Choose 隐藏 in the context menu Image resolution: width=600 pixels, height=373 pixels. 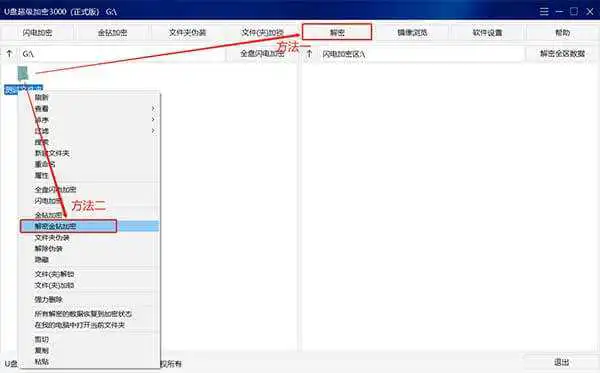point(89,260)
